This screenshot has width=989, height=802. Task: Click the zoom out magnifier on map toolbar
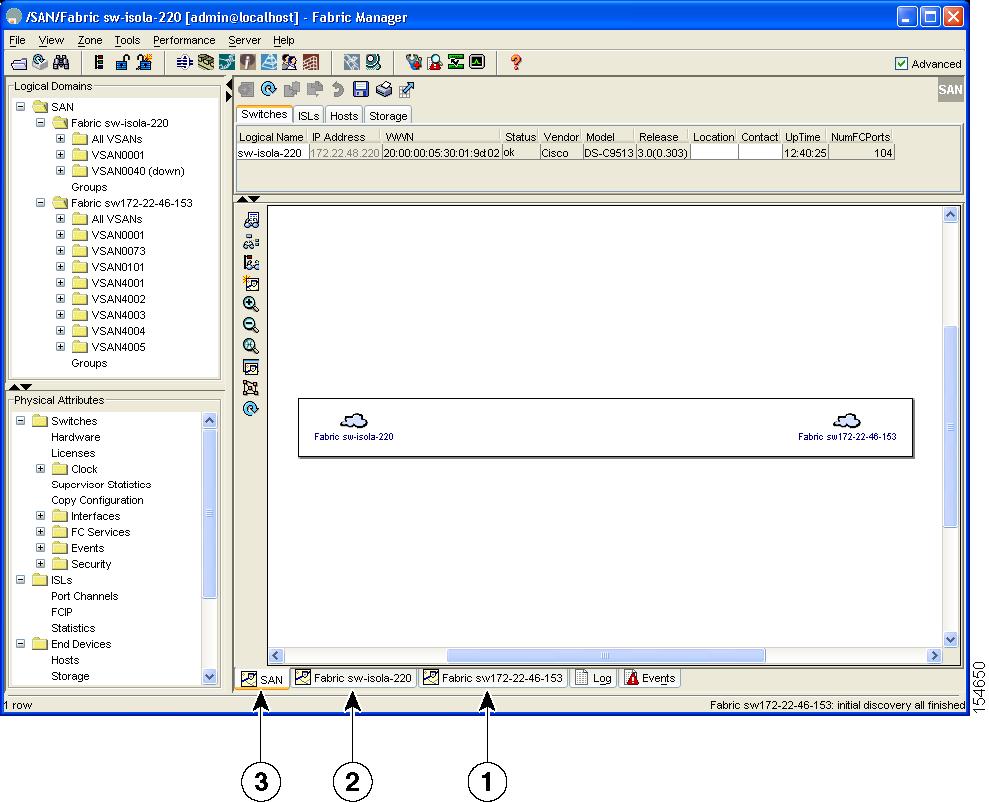(250, 325)
